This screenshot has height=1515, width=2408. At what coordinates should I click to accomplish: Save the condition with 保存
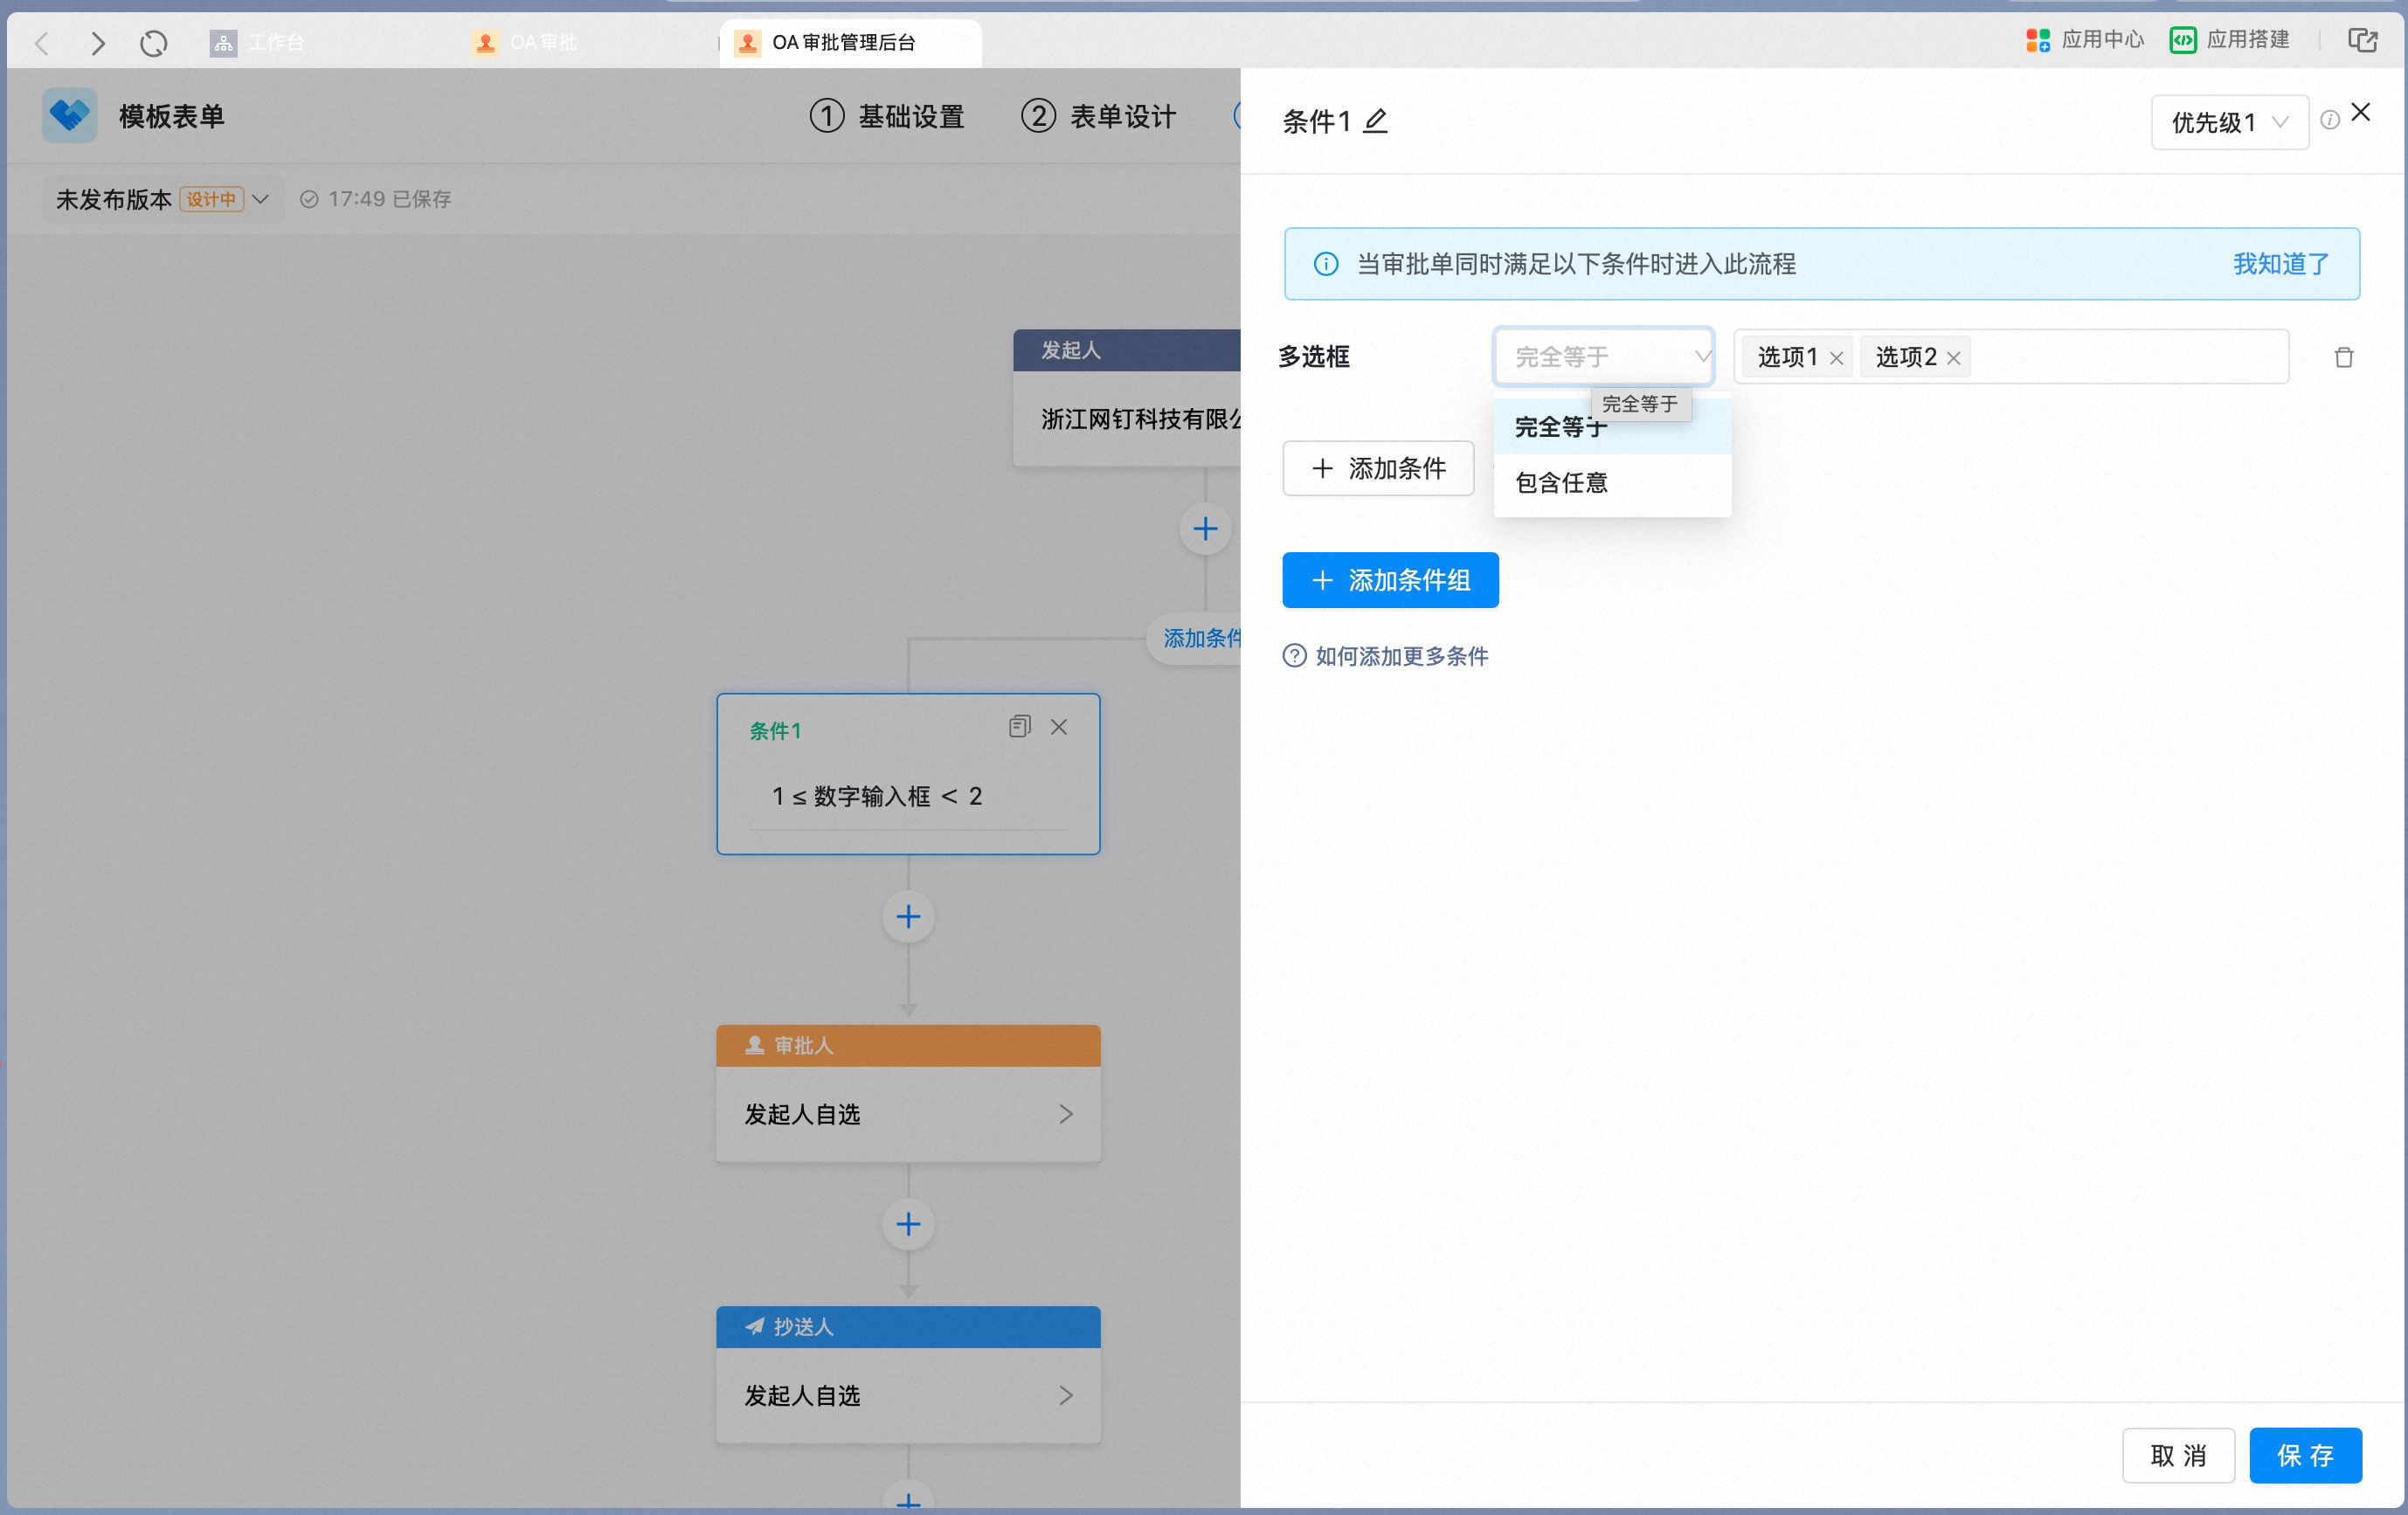pos(2305,1455)
